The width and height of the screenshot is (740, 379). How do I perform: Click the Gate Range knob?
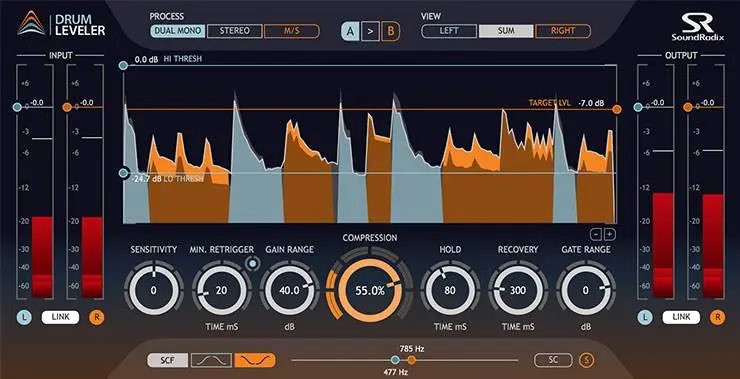click(585, 290)
